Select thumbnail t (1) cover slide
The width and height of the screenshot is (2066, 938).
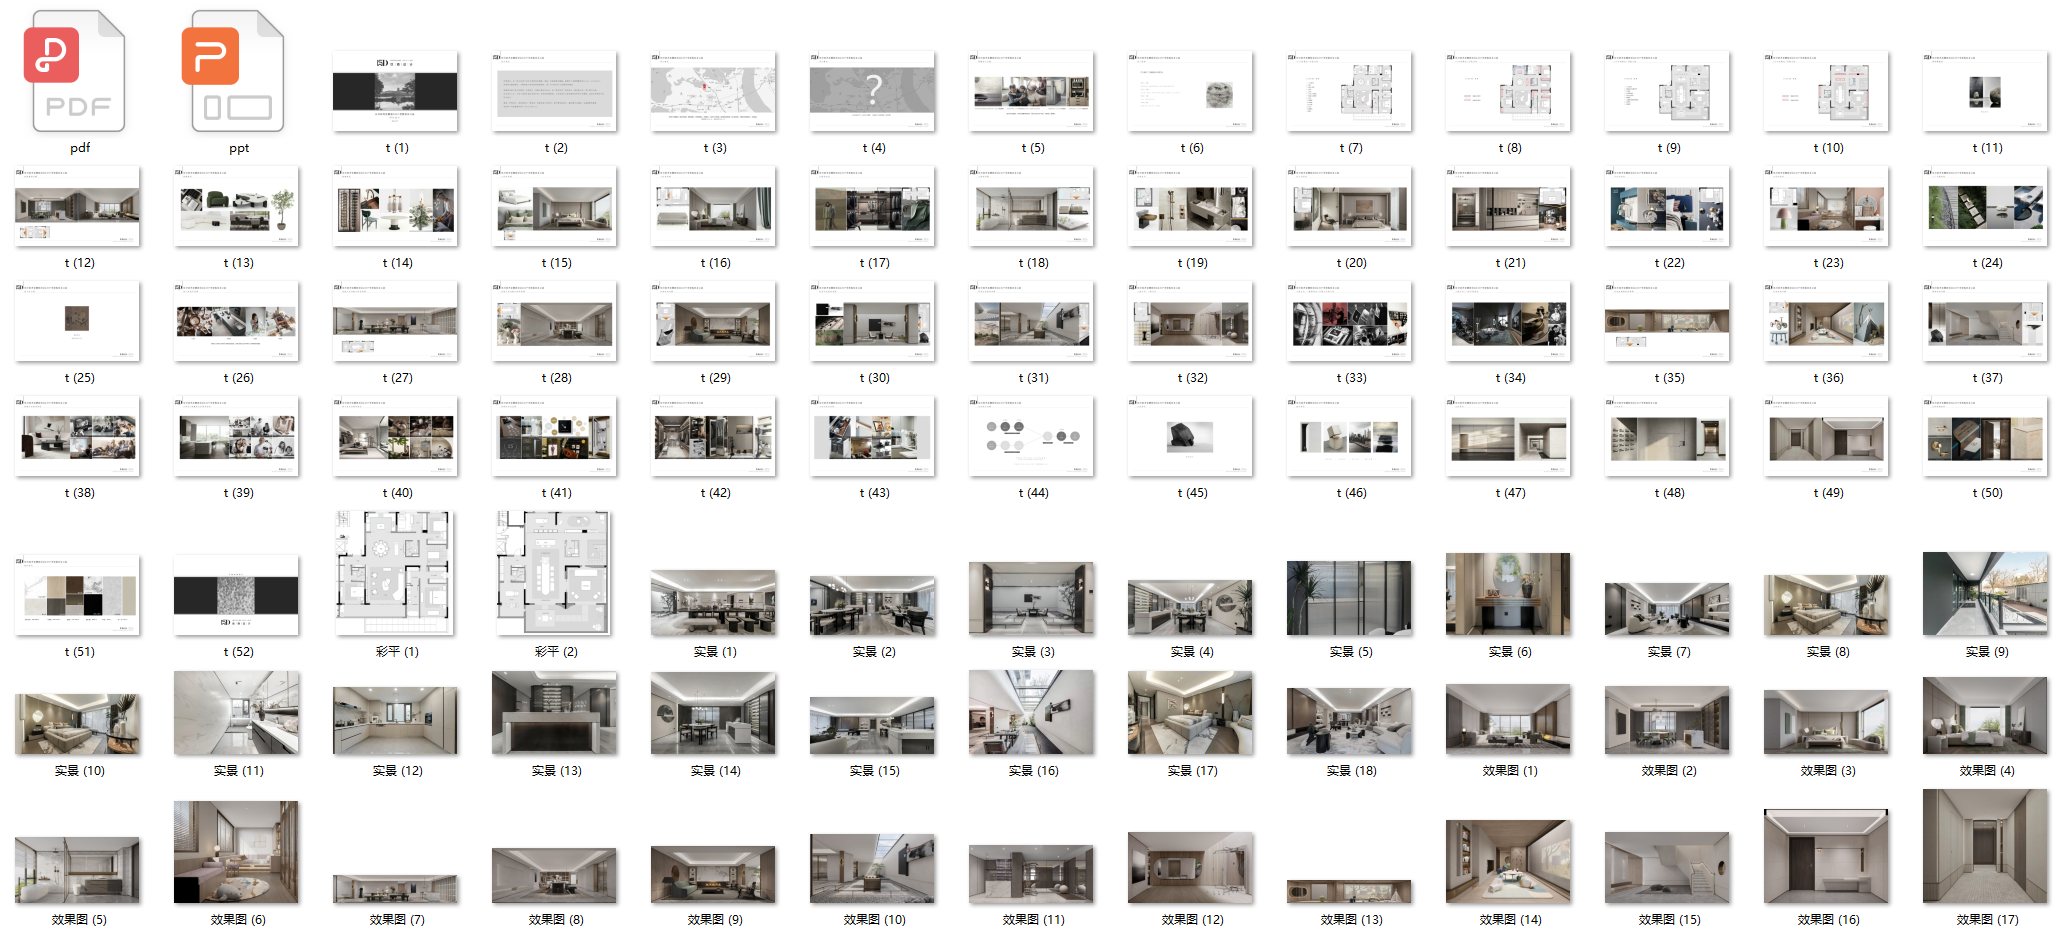pyautogui.click(x=395, y=91)
